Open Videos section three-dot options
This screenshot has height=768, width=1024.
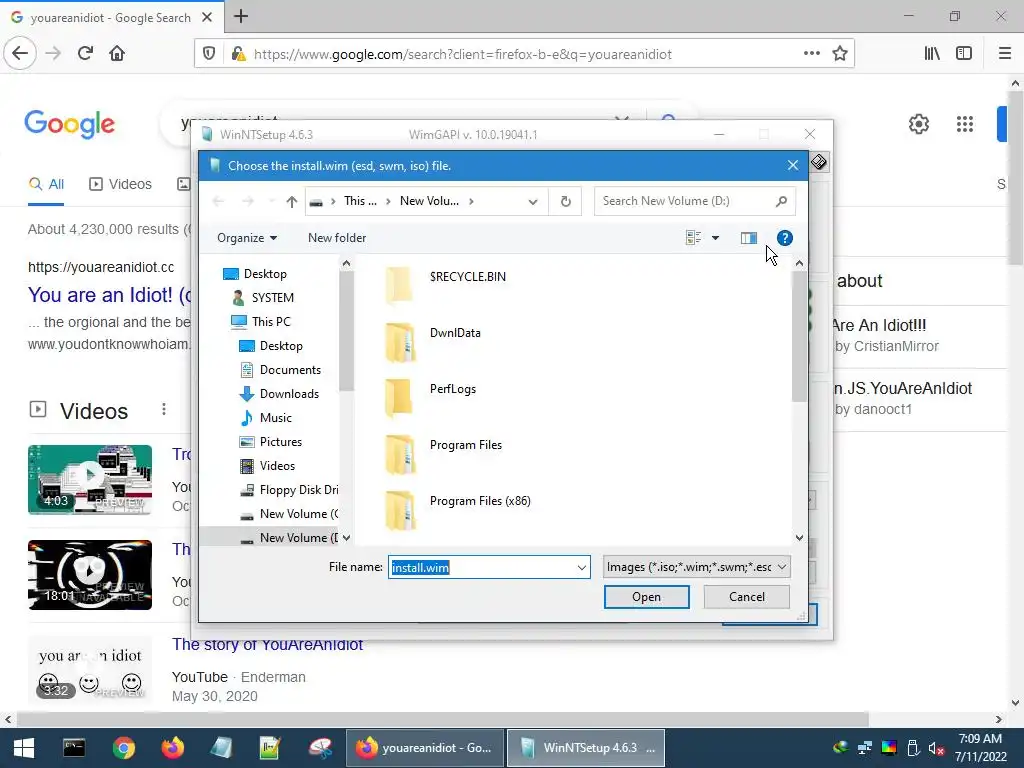click(x=164, y=409)
